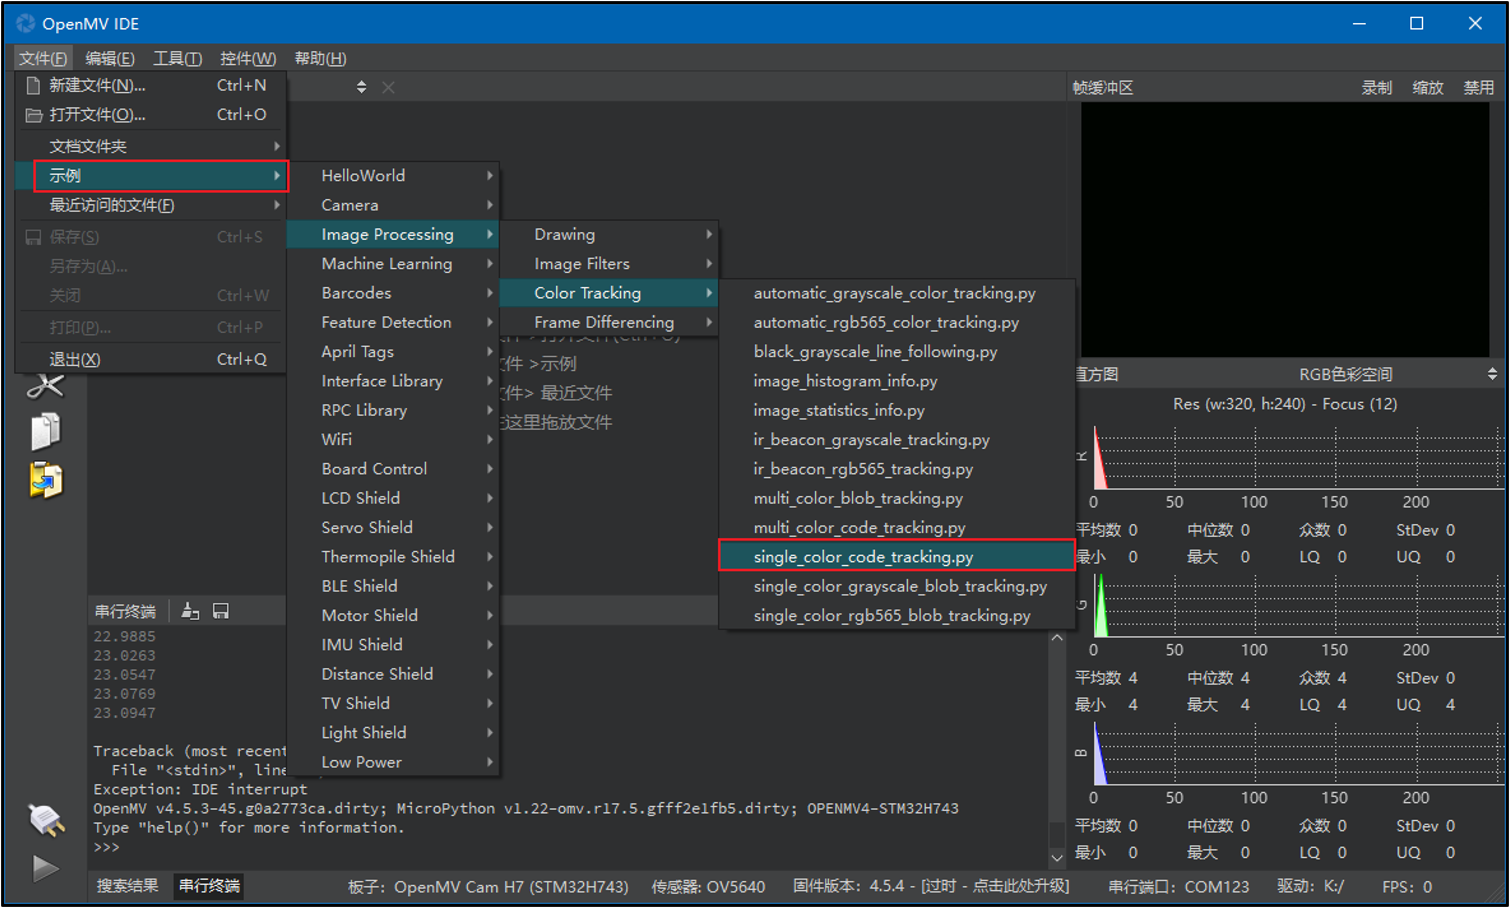Click the black frame buffer preview

click(1285, 229)
